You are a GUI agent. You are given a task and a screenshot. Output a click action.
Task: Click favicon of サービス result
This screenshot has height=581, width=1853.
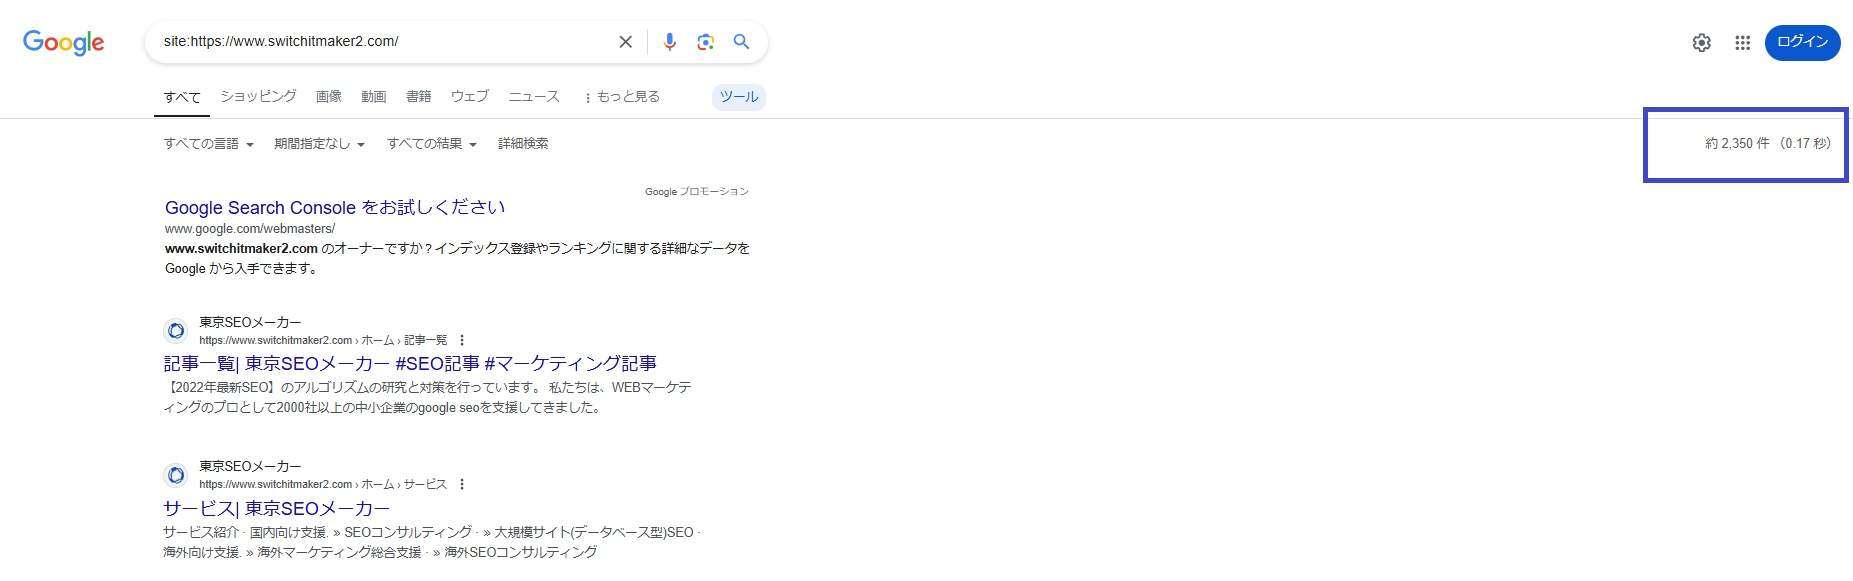176,474
